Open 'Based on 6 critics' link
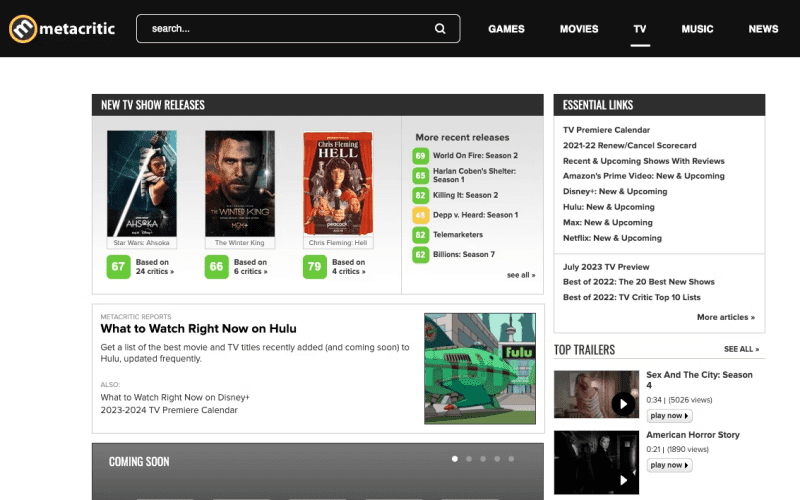 click(x=251, y=266)
